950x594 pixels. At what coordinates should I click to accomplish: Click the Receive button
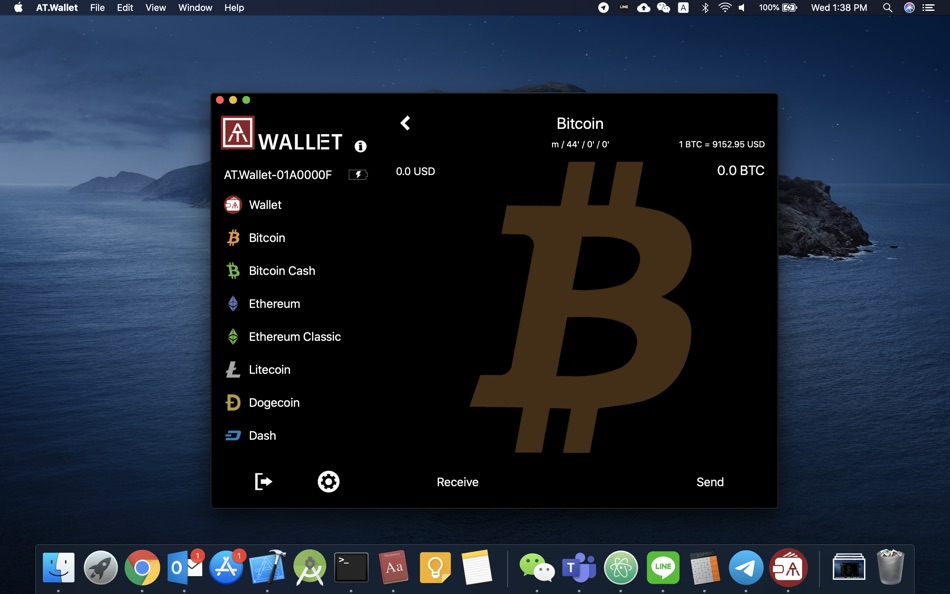pyautogui.click(x=457, y=482)
